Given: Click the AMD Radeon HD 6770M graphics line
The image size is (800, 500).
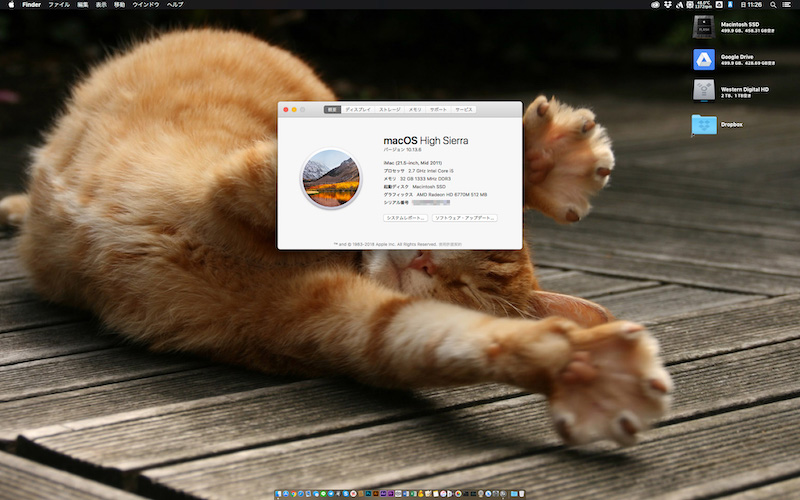Looking at the screenshot, I should tap(435, 195).
